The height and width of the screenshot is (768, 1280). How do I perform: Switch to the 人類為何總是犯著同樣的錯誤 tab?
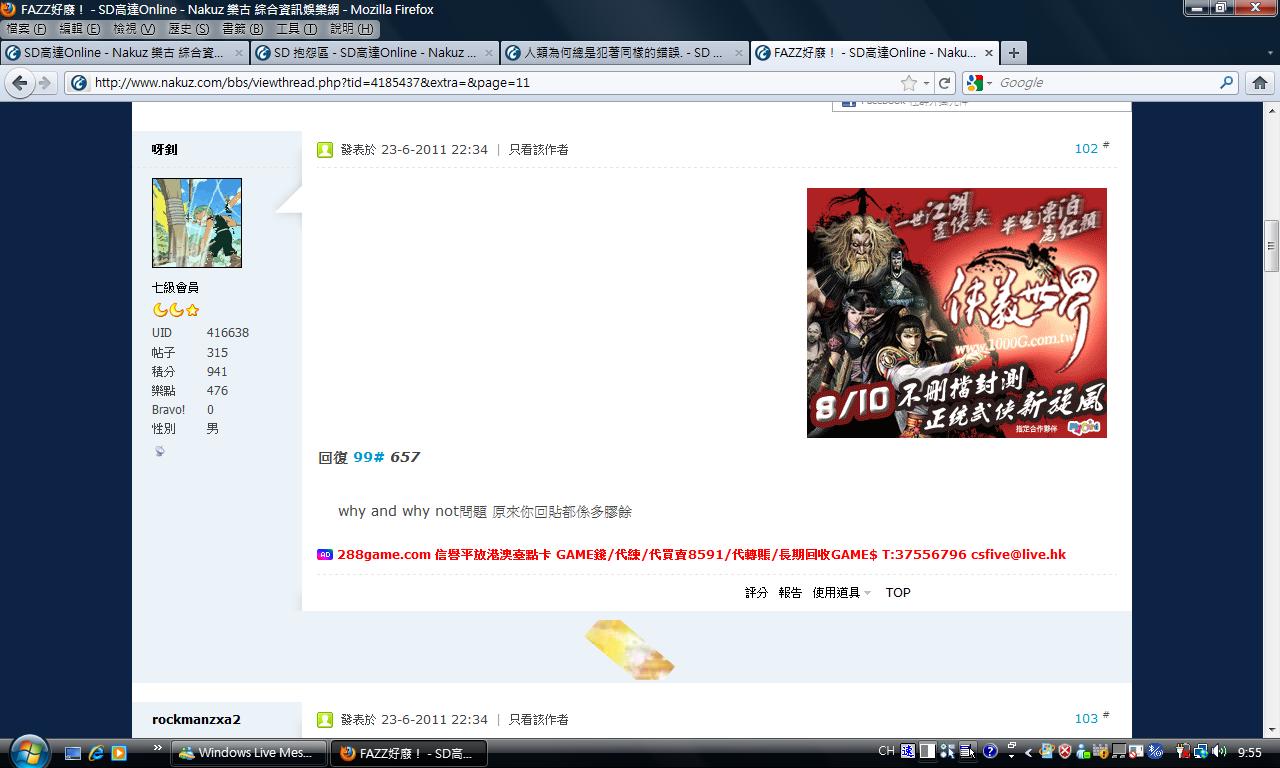(624, 53)
